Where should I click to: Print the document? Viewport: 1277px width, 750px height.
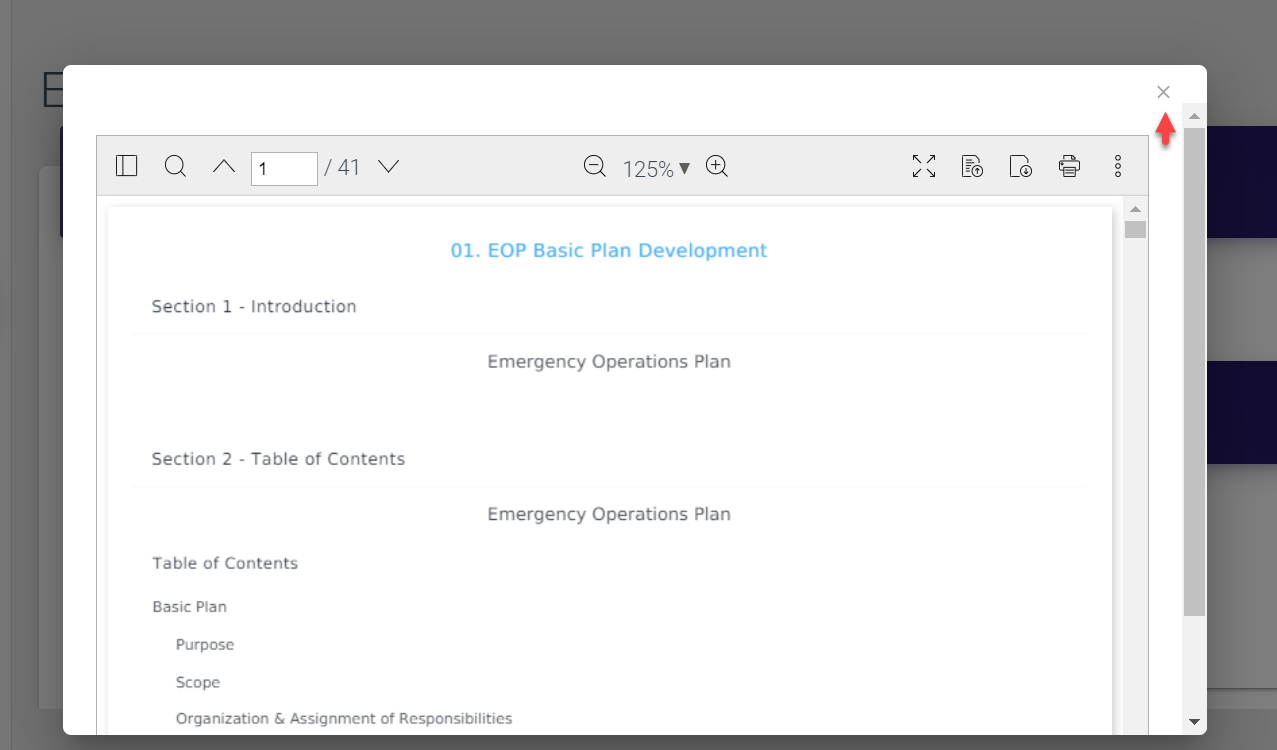[x=1069, y=167]
